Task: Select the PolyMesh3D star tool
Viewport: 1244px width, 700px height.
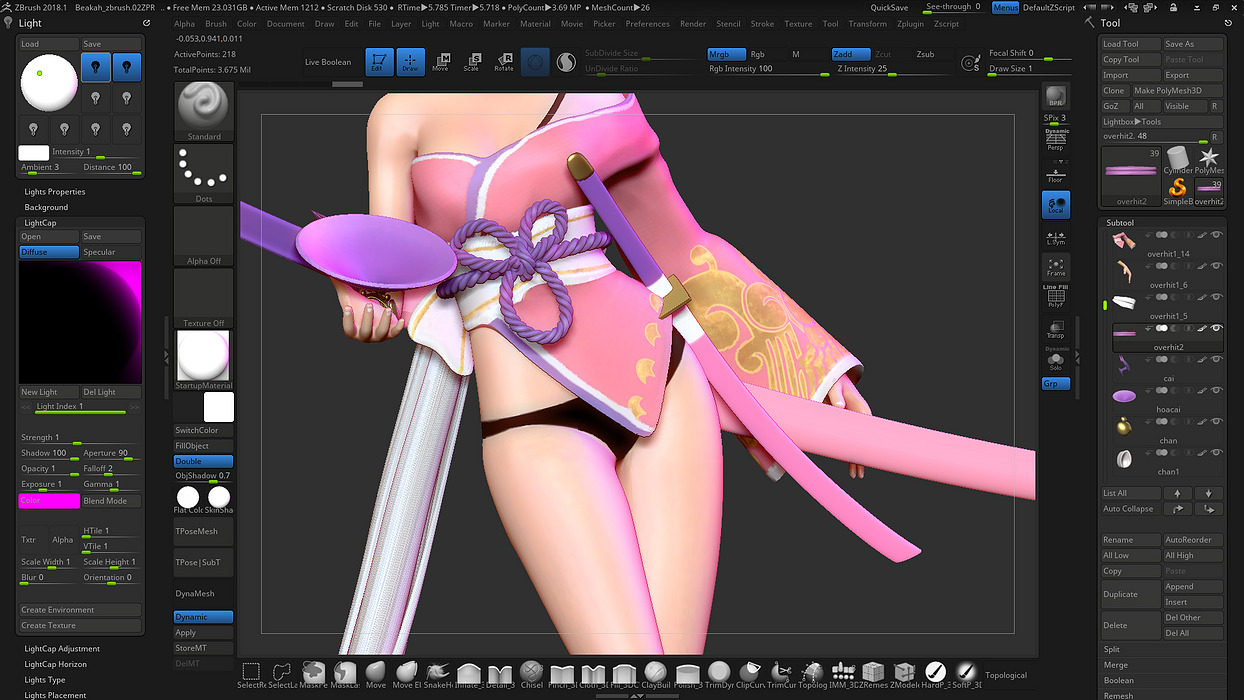Action: coord(1209,160)
